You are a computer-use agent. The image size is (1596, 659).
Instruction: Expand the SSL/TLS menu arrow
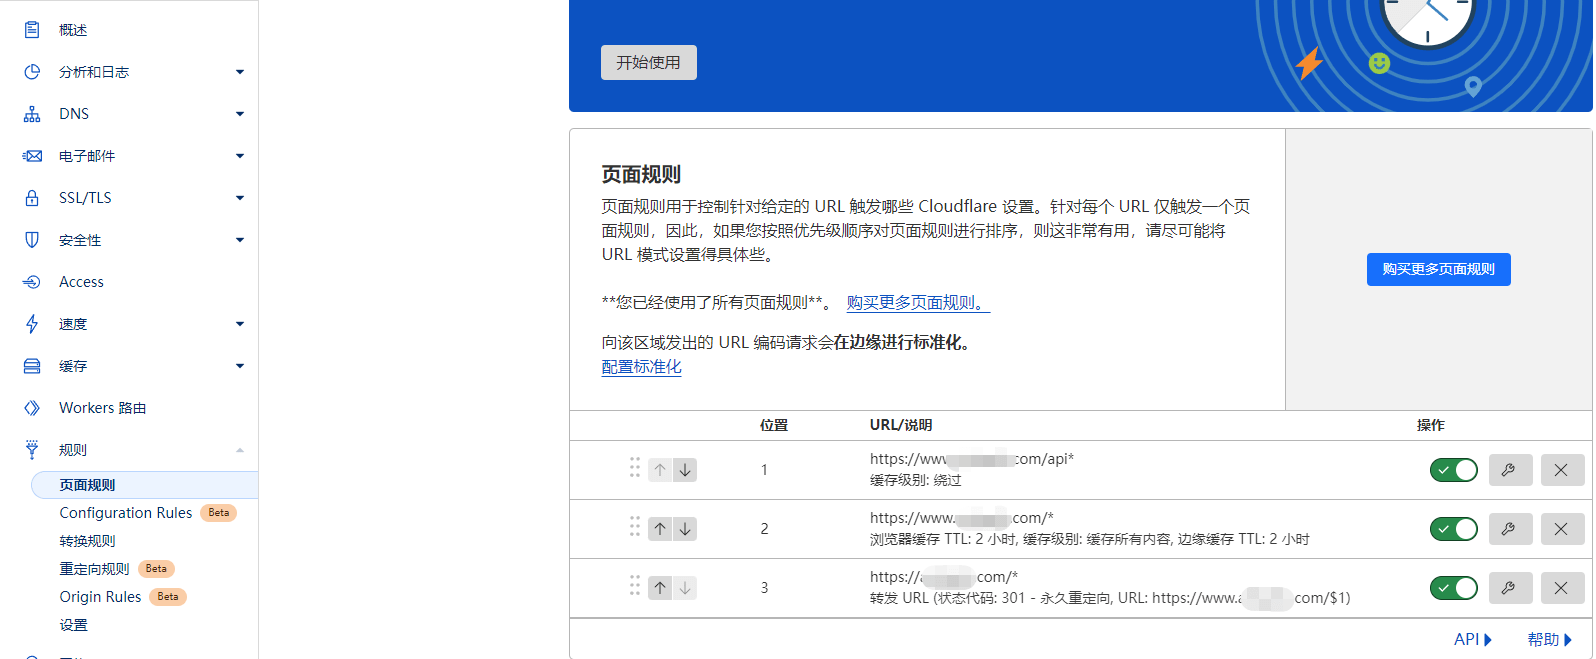coord(240,198)
